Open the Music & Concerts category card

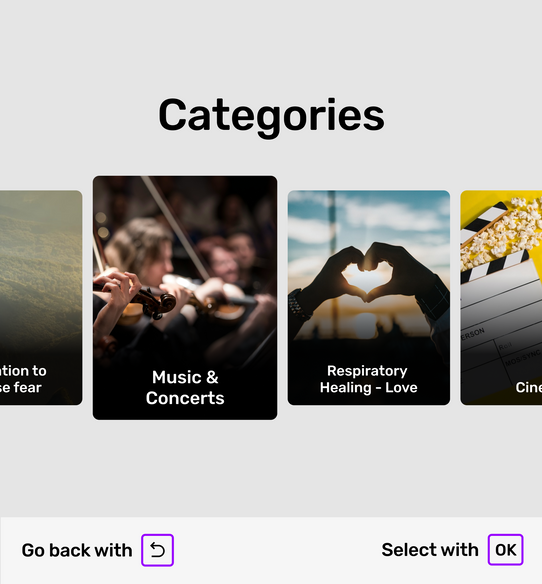point(185,298)
